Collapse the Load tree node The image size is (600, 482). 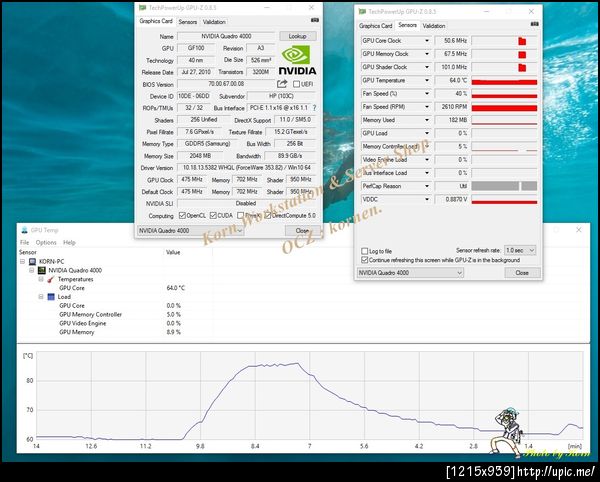tap(41, 297)
